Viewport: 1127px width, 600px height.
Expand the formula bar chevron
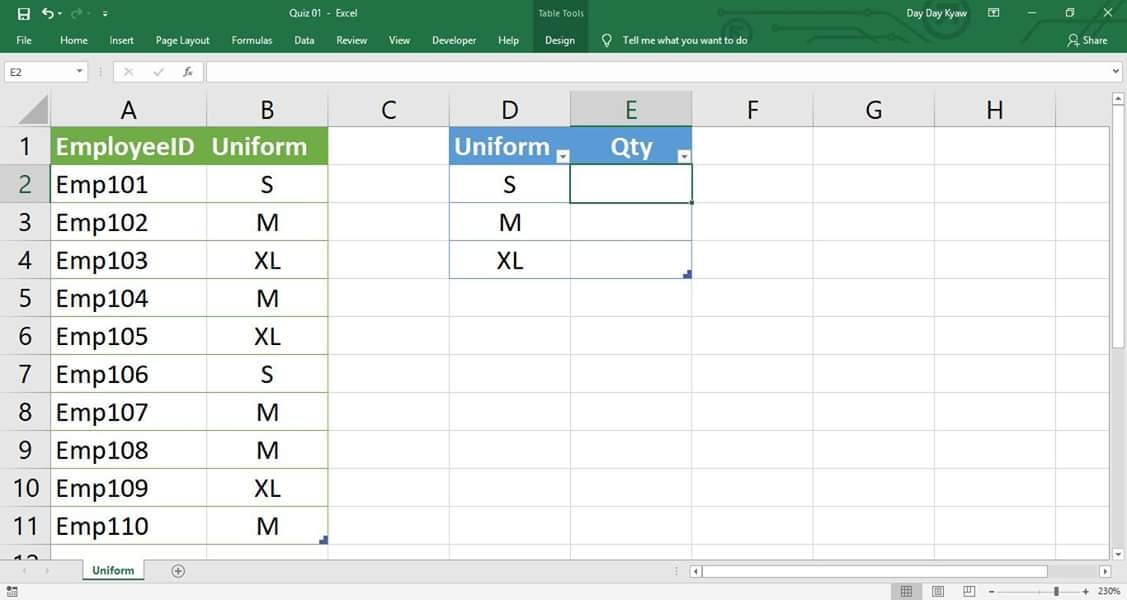click(x=1116, y=72)
